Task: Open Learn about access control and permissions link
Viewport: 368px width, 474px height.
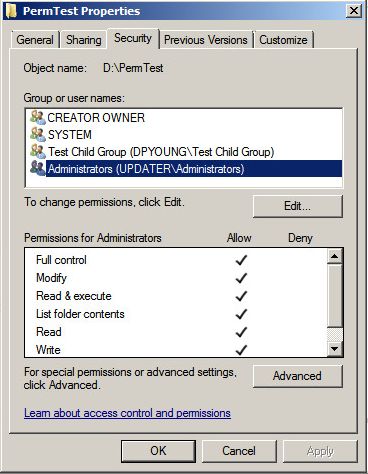Action: click(127, 413)
